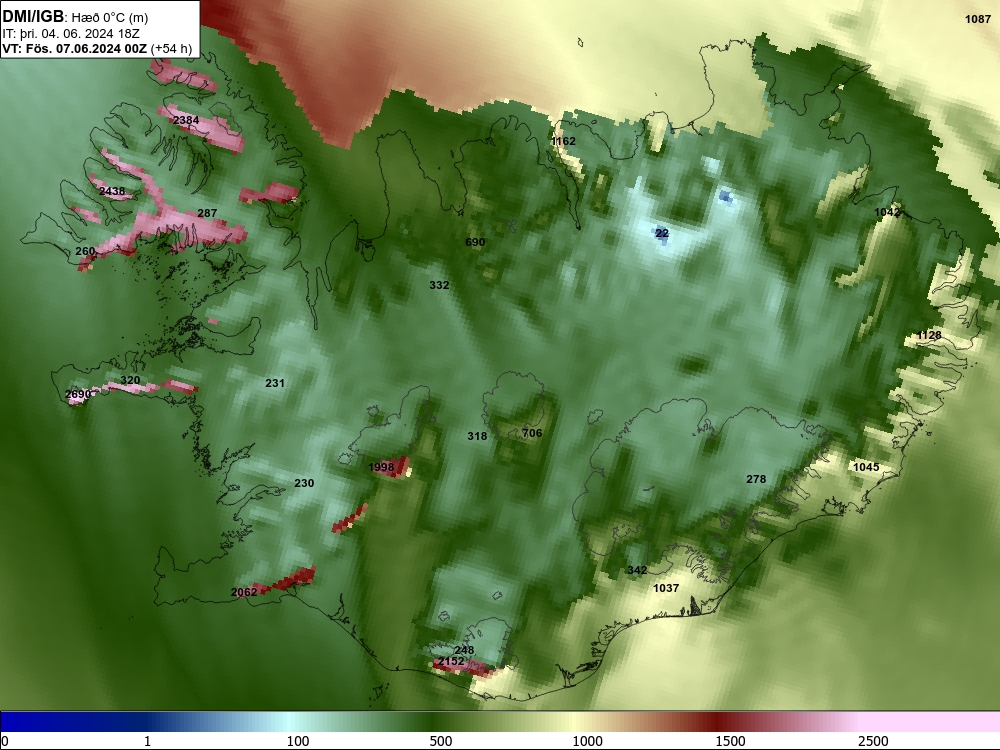Click map value 2152

pyautogui.click(x=451, y=661)
